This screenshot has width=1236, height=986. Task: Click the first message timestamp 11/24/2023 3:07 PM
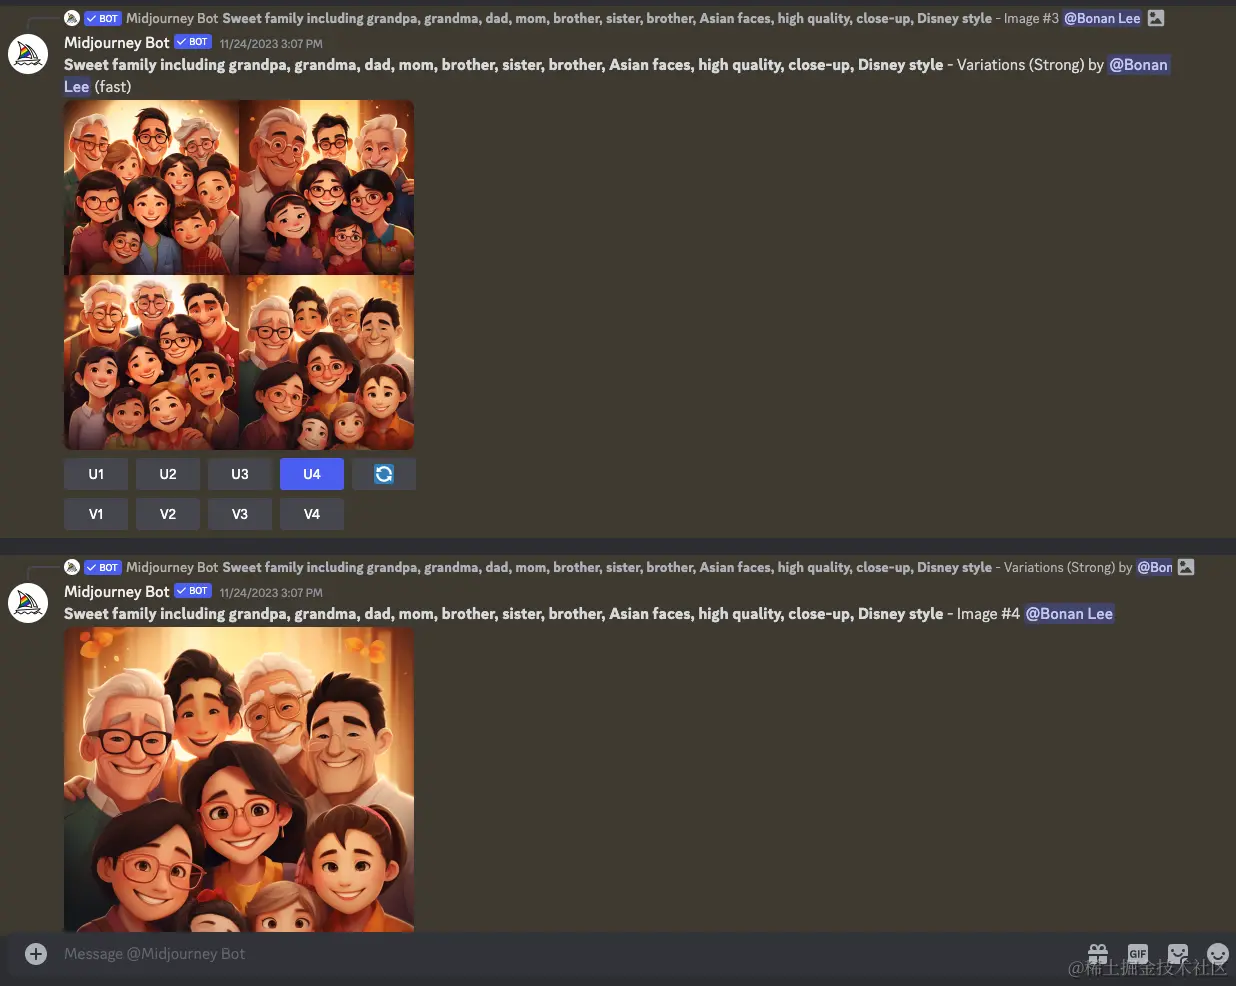pyautogui.click(x=271, y=44)
